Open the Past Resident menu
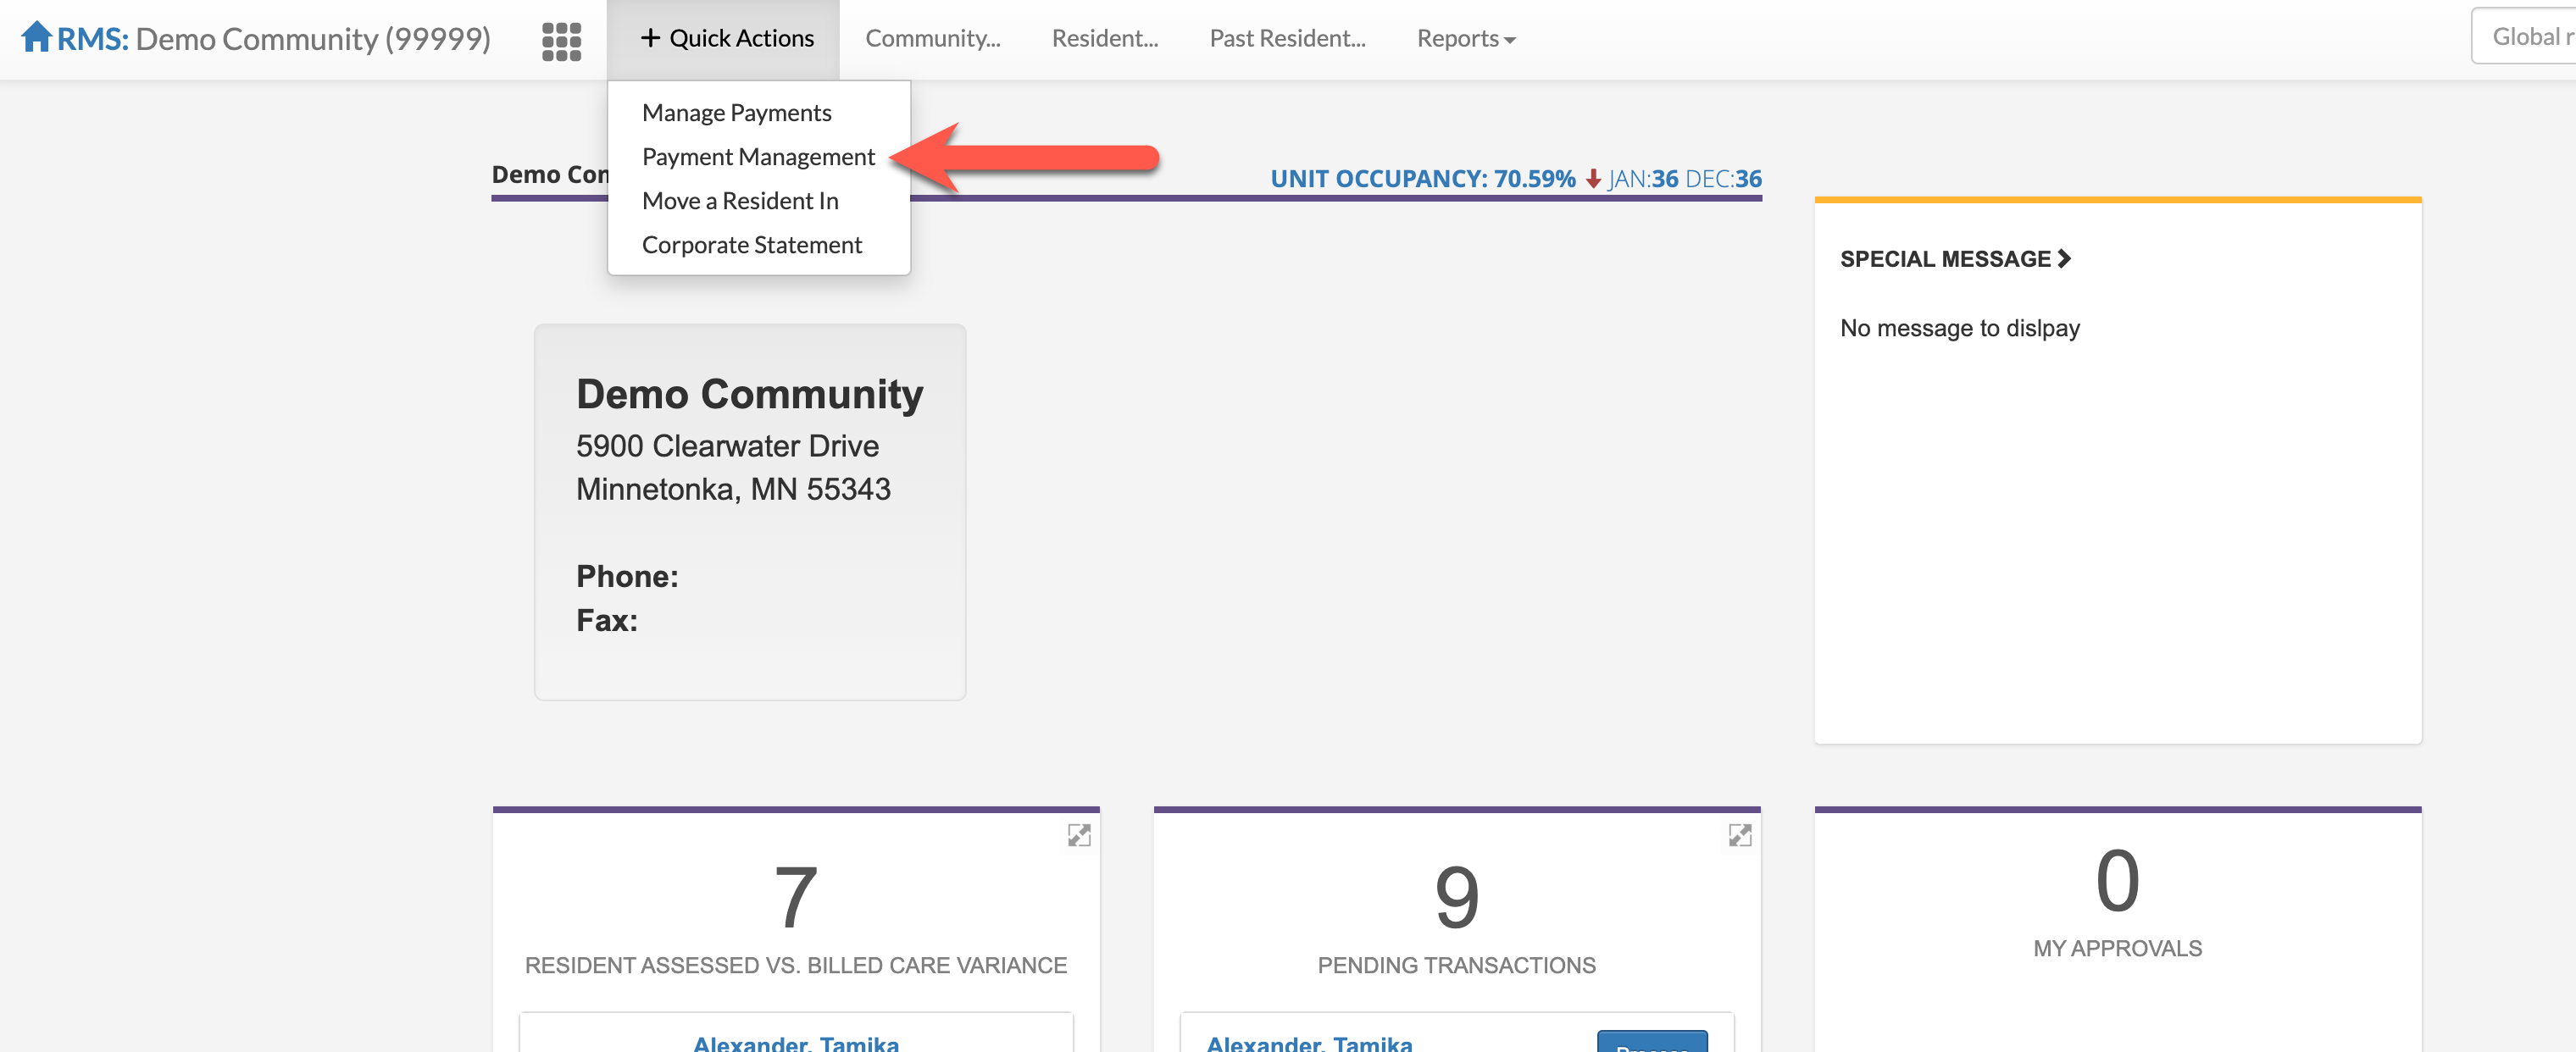The width and height of the screenshot is (2576, 1052). [1286, 38]
